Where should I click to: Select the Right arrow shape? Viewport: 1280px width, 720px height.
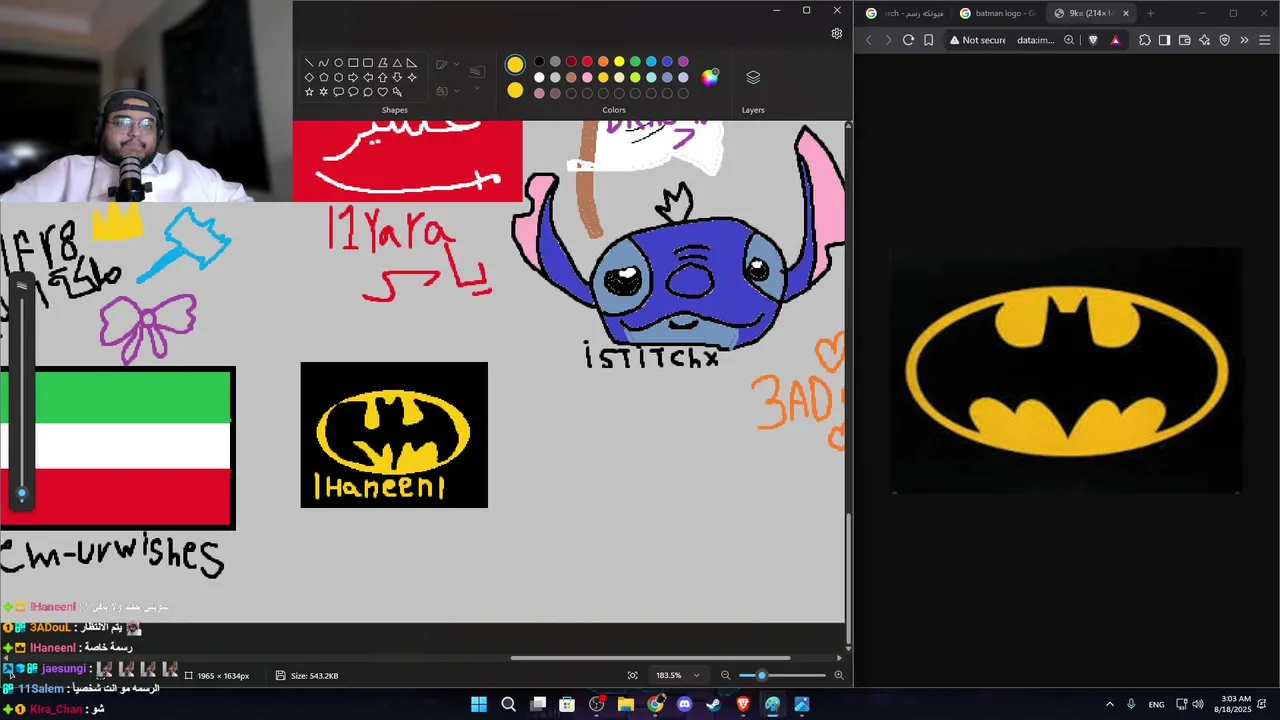(353, 77)
